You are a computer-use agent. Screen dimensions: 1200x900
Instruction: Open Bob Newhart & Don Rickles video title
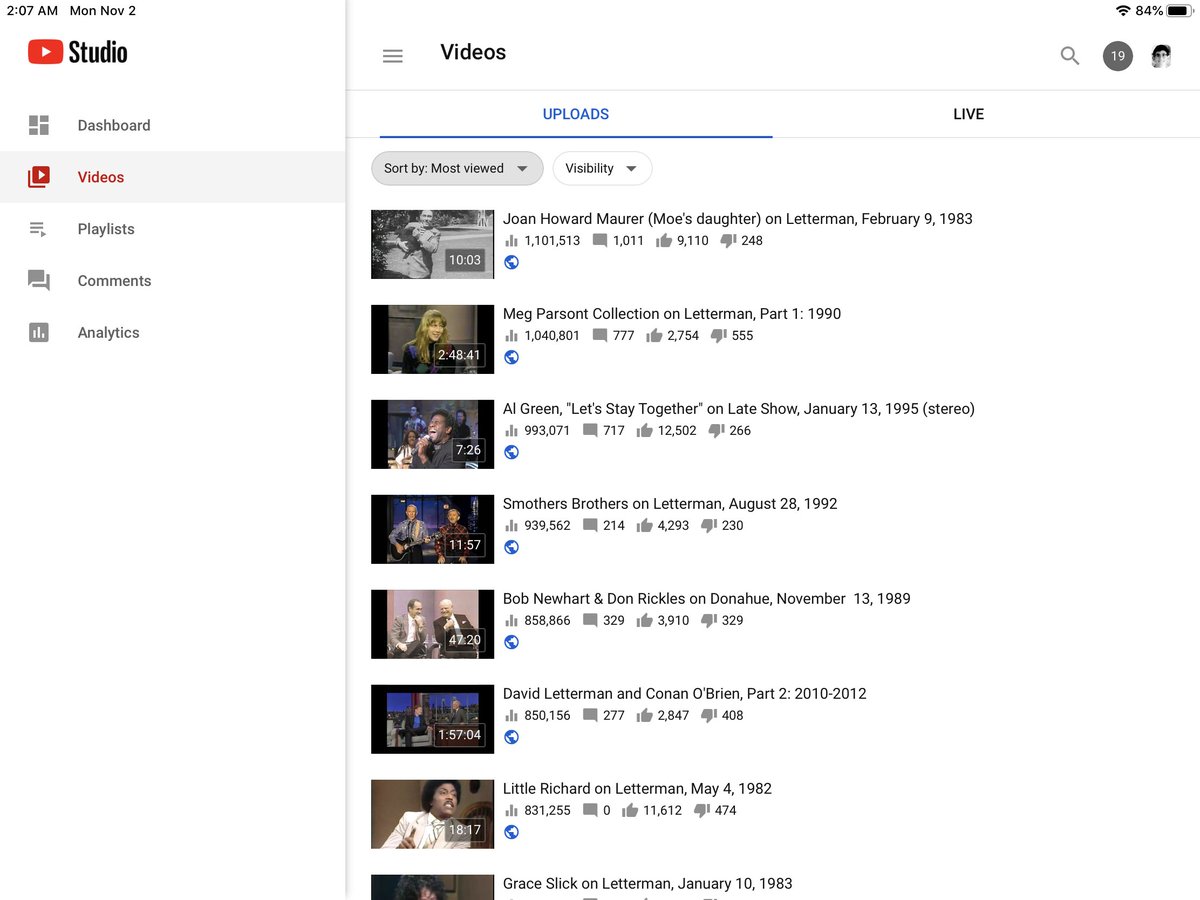pos(707,599)
